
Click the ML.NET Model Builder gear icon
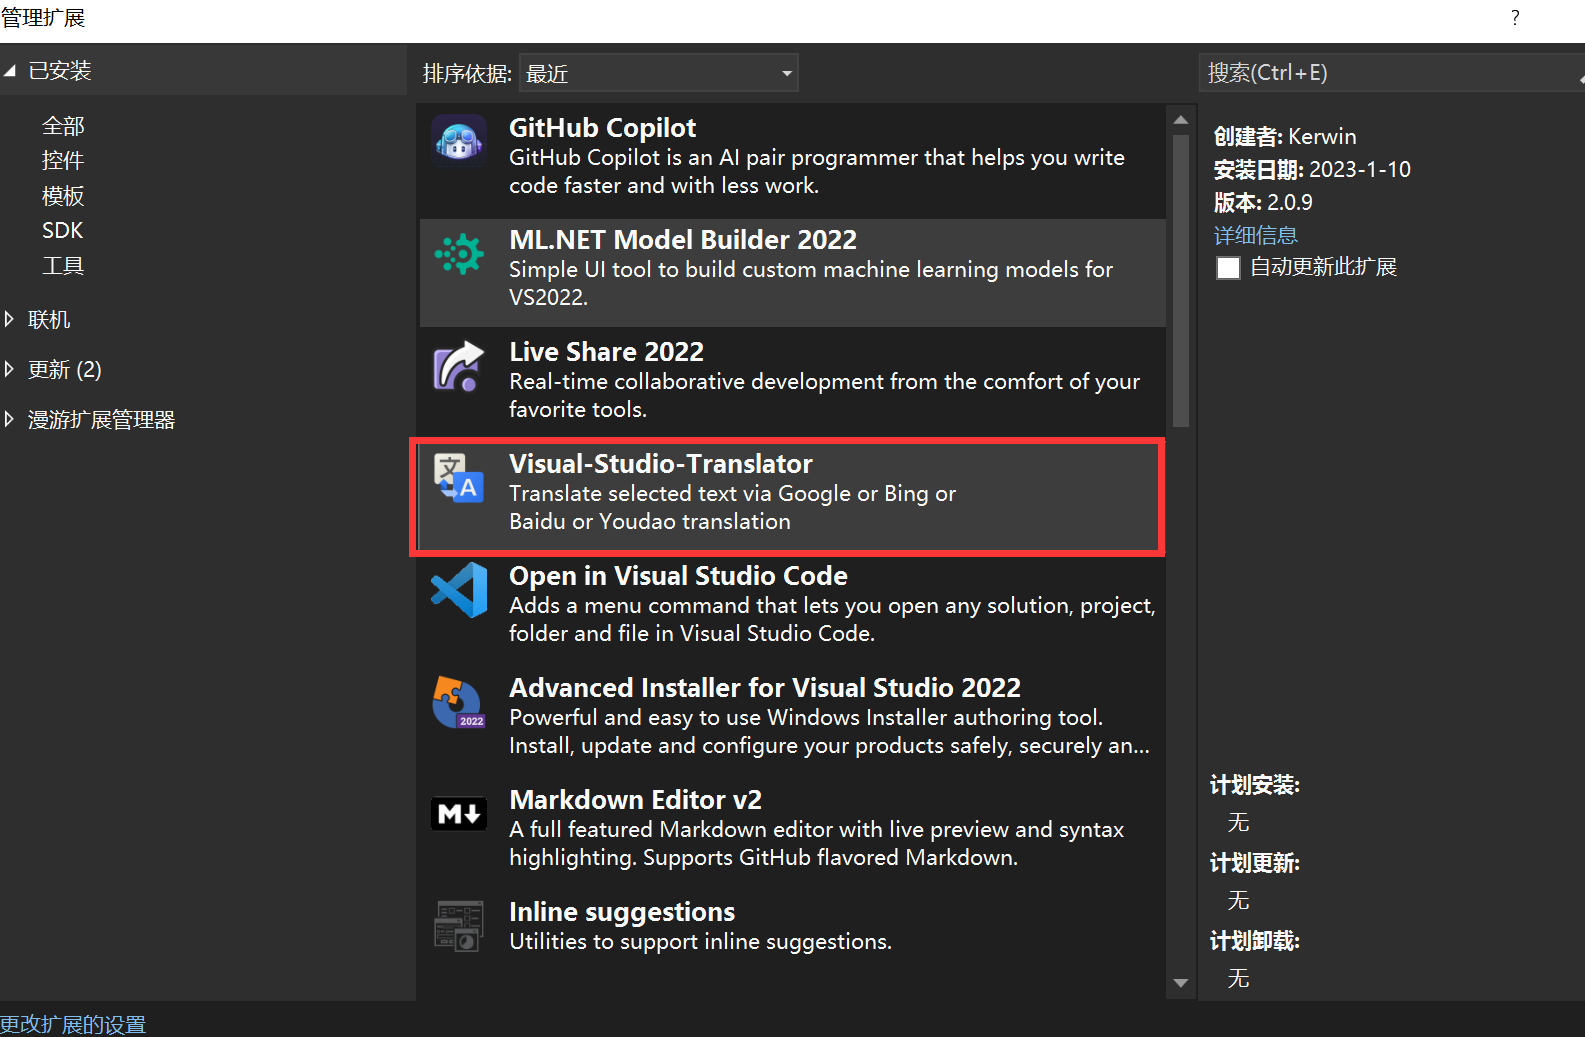pyautogui.click(x=459, y=253)
